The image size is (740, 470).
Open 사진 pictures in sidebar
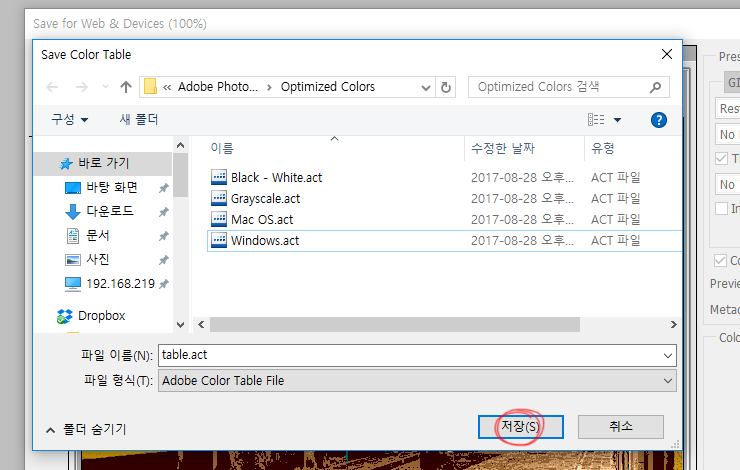point(98,260)
